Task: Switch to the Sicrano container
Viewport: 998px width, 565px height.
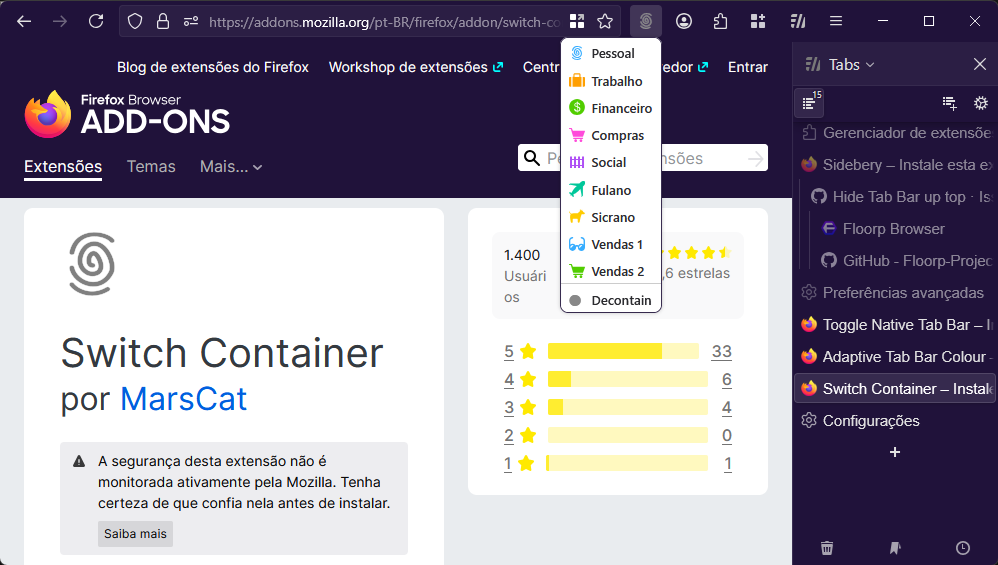Action: pos(611,218)
